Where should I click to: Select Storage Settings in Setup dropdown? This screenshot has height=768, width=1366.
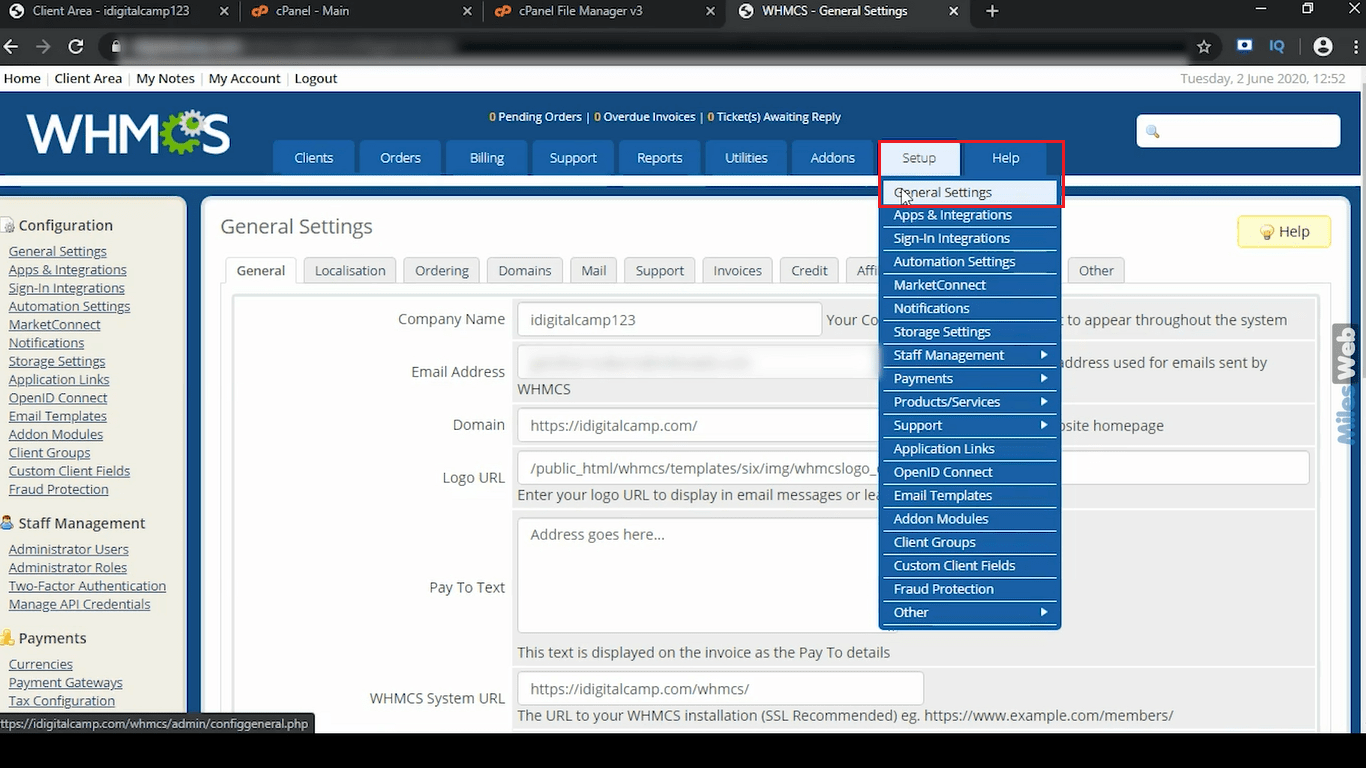(969, 332)
